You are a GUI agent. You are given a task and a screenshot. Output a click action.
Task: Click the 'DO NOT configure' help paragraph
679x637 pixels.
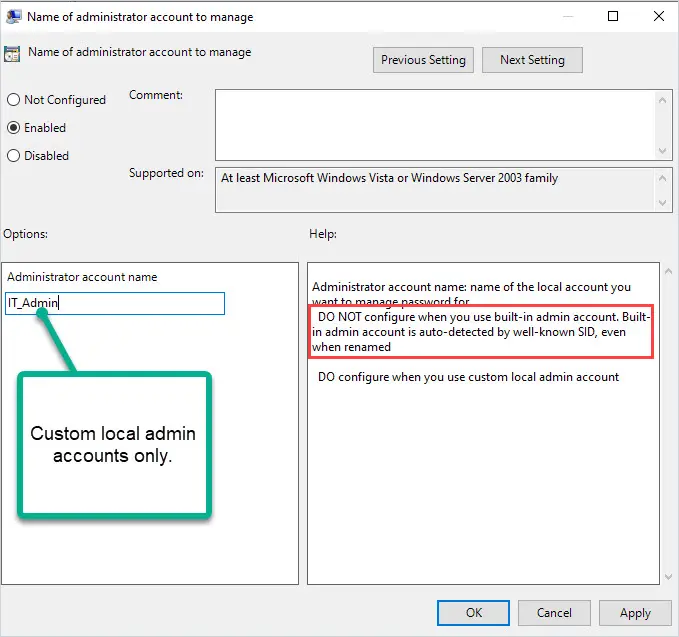[x=481, y=332]
